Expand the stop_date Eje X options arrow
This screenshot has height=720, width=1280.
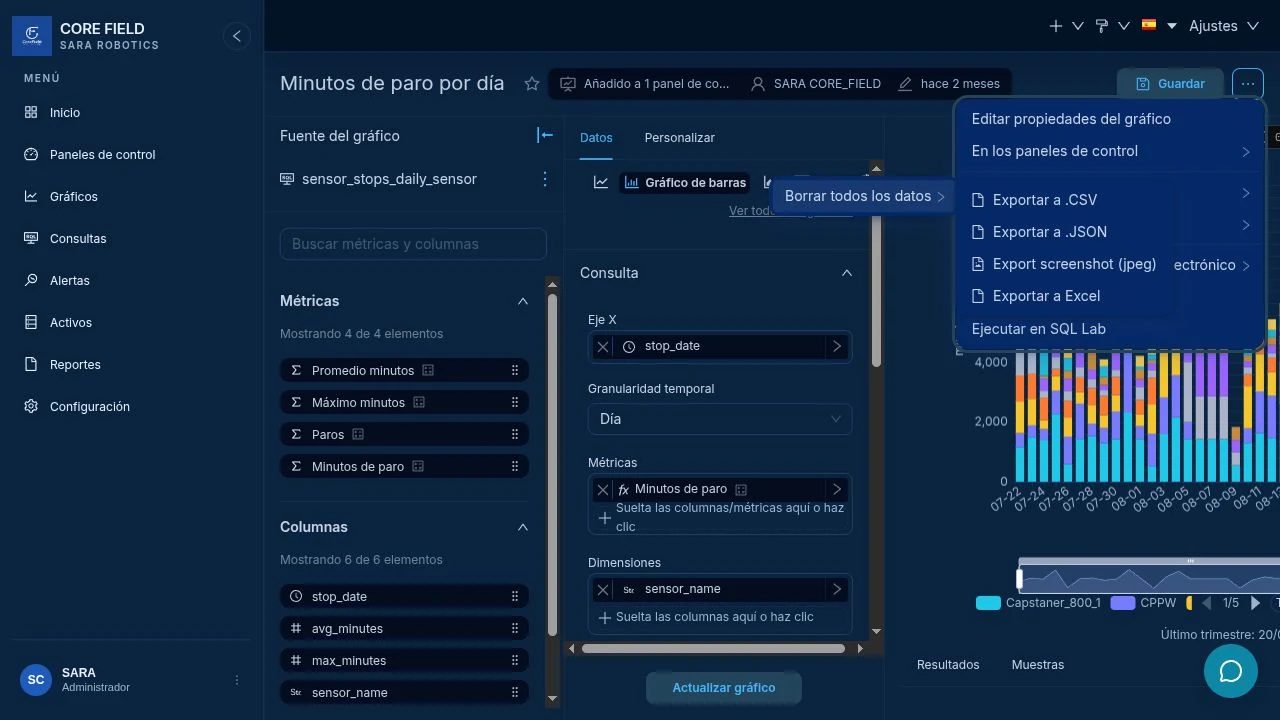click(x=837, y=347)
